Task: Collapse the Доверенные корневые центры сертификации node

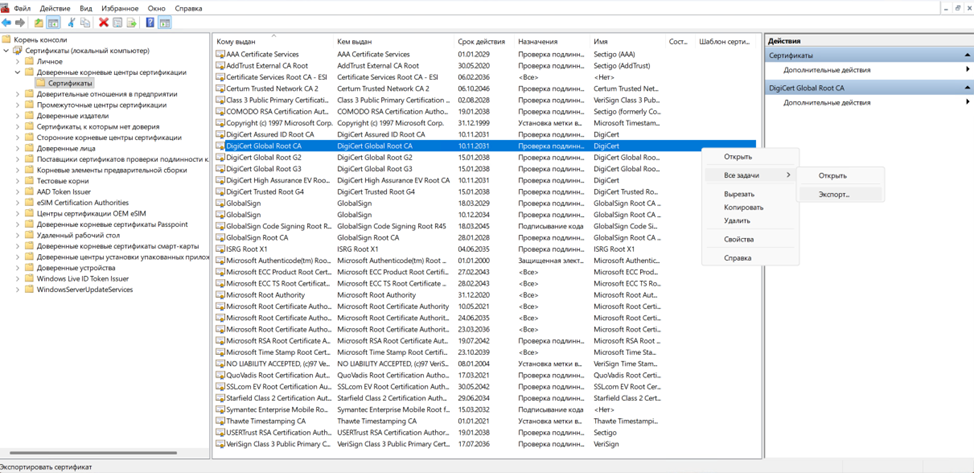Action: (17, 72)
